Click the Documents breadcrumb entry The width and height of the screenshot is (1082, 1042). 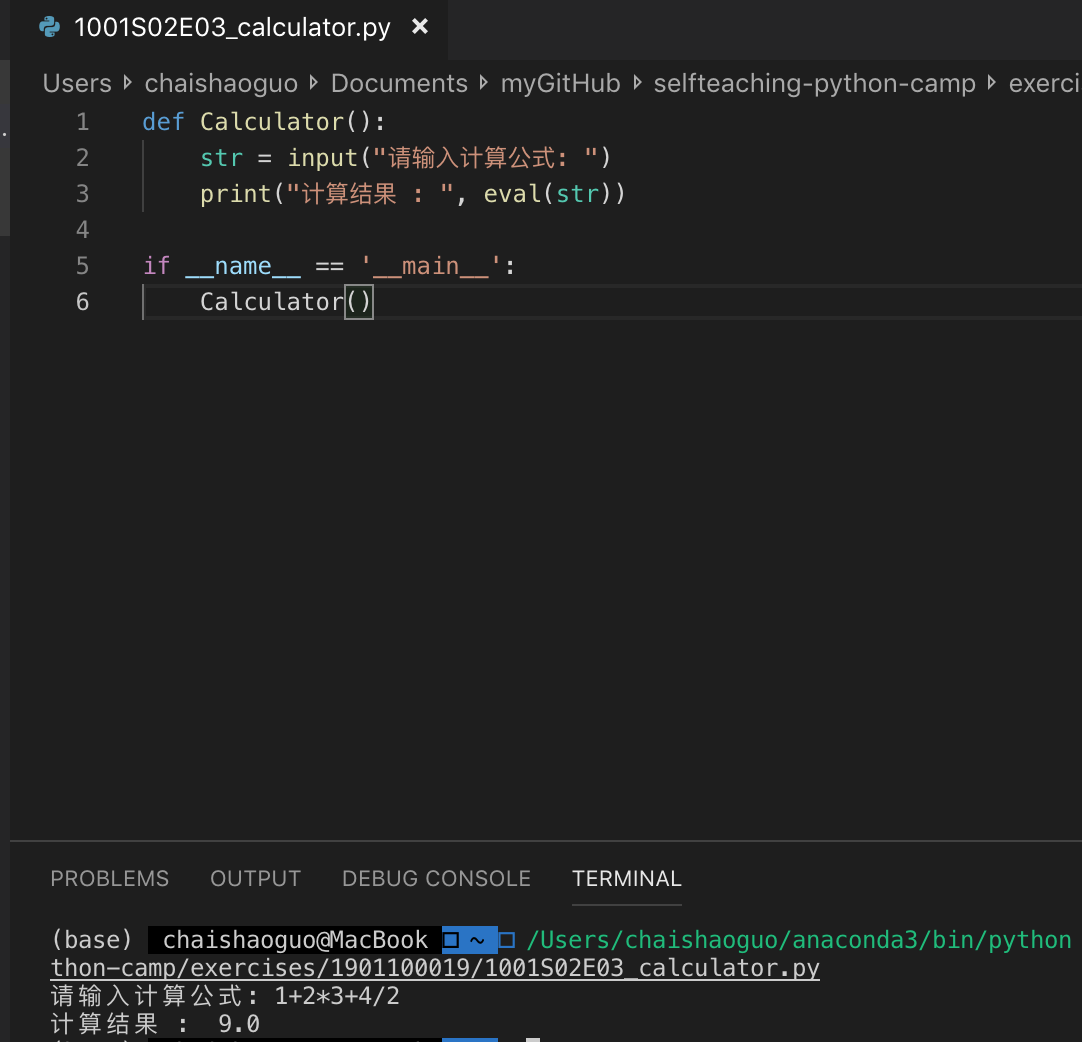pos(399,83)
